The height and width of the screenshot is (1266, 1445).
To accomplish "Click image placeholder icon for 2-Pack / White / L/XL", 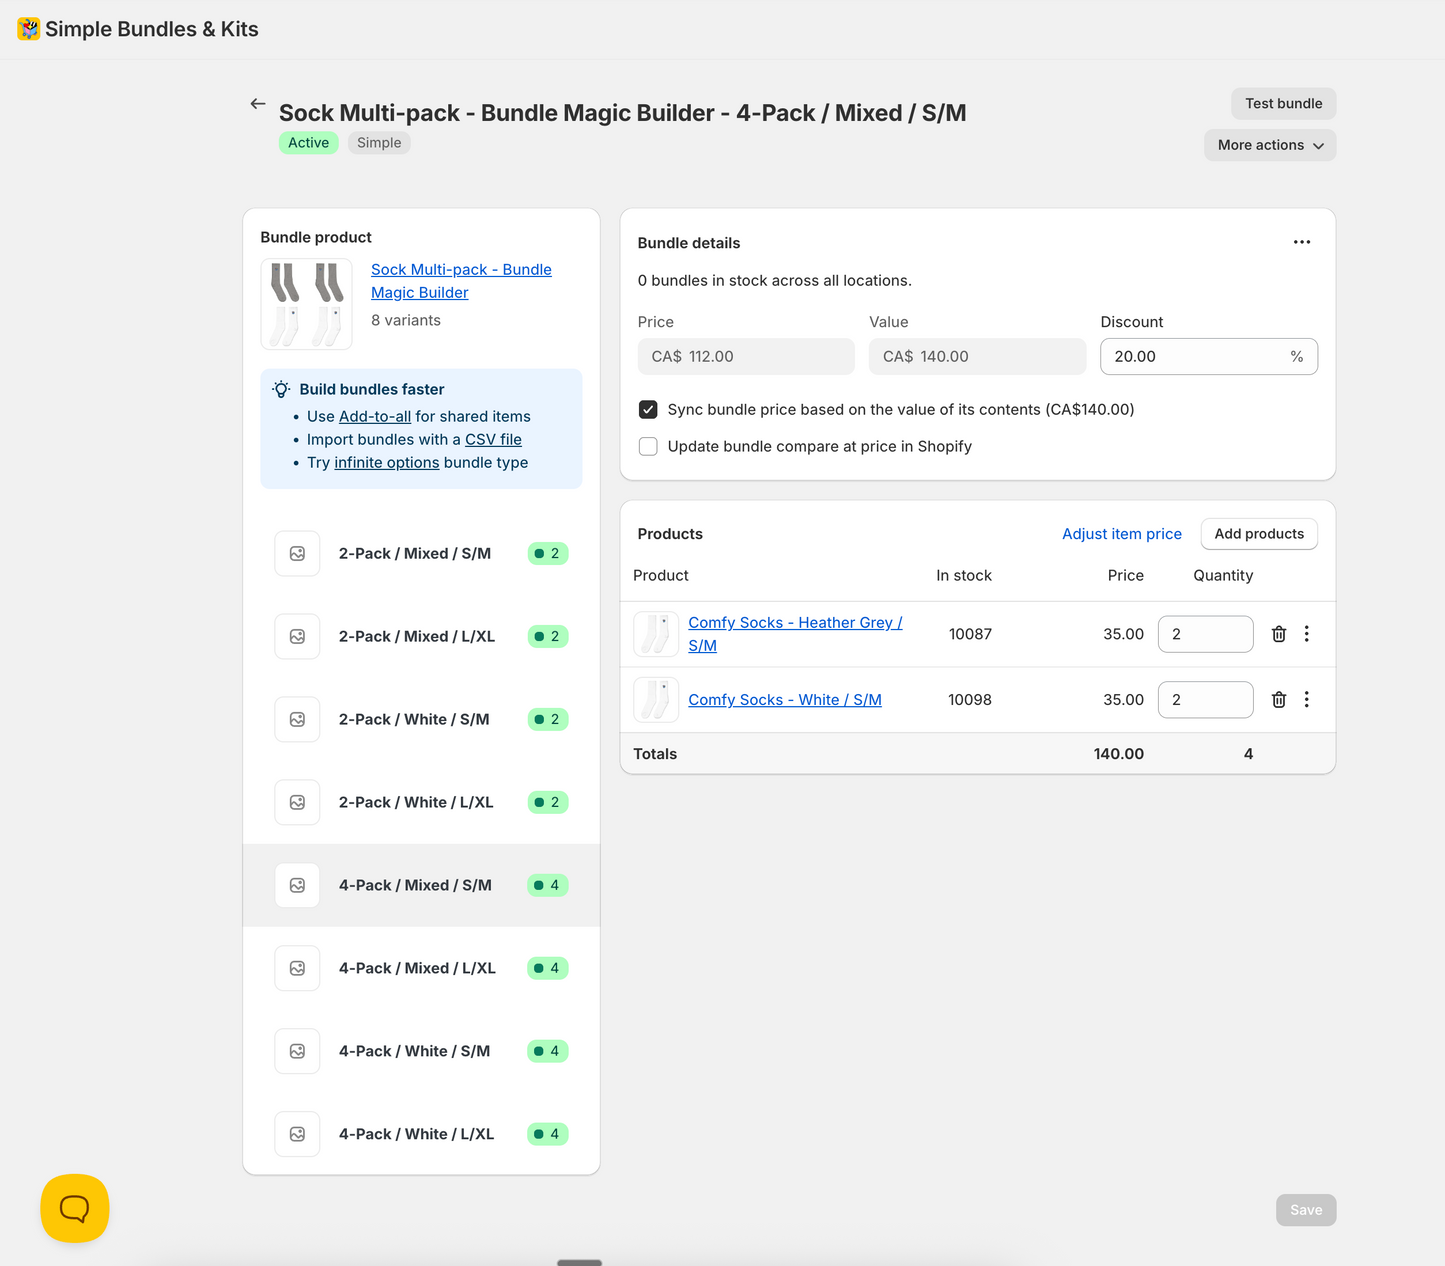I will click(x=297, y=803).
